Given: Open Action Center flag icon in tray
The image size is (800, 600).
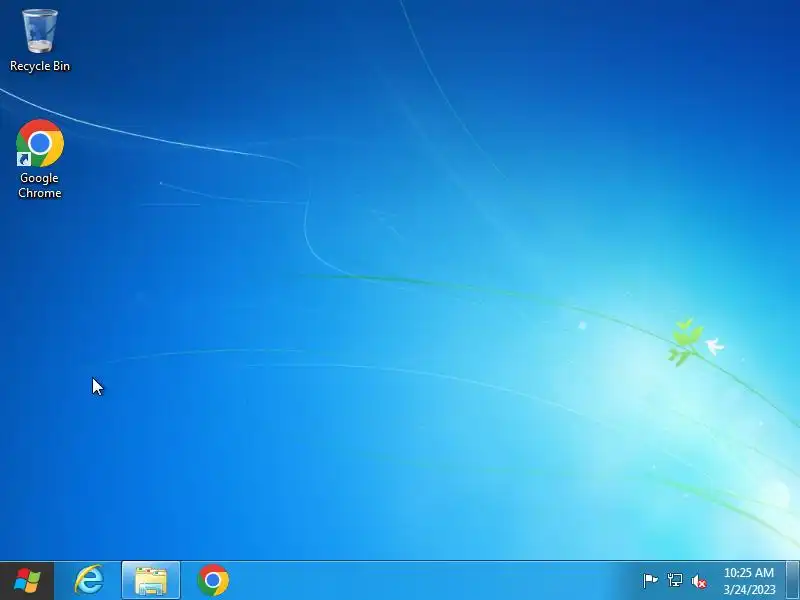Looking at the screenshot, I should 650,581.
